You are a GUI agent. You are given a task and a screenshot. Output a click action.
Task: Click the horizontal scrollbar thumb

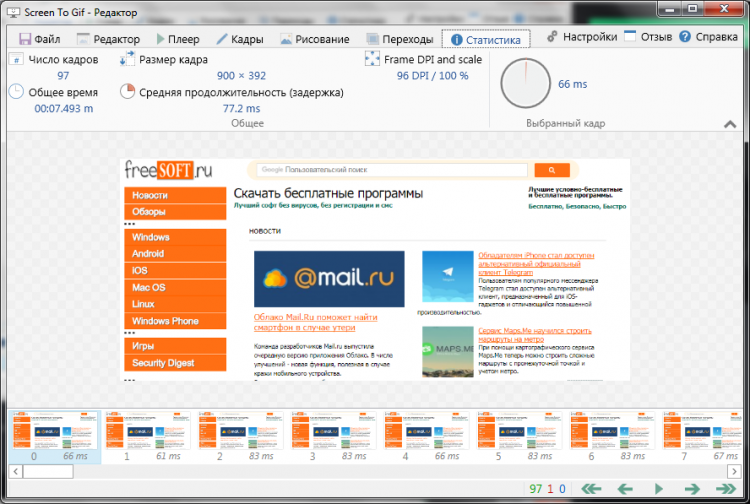[x=48, y=471]
